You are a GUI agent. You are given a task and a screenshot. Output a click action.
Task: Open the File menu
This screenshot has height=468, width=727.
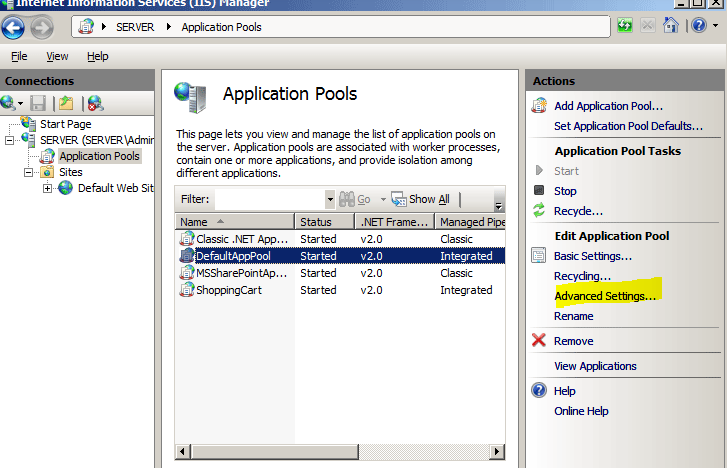(x=19, y=56)
